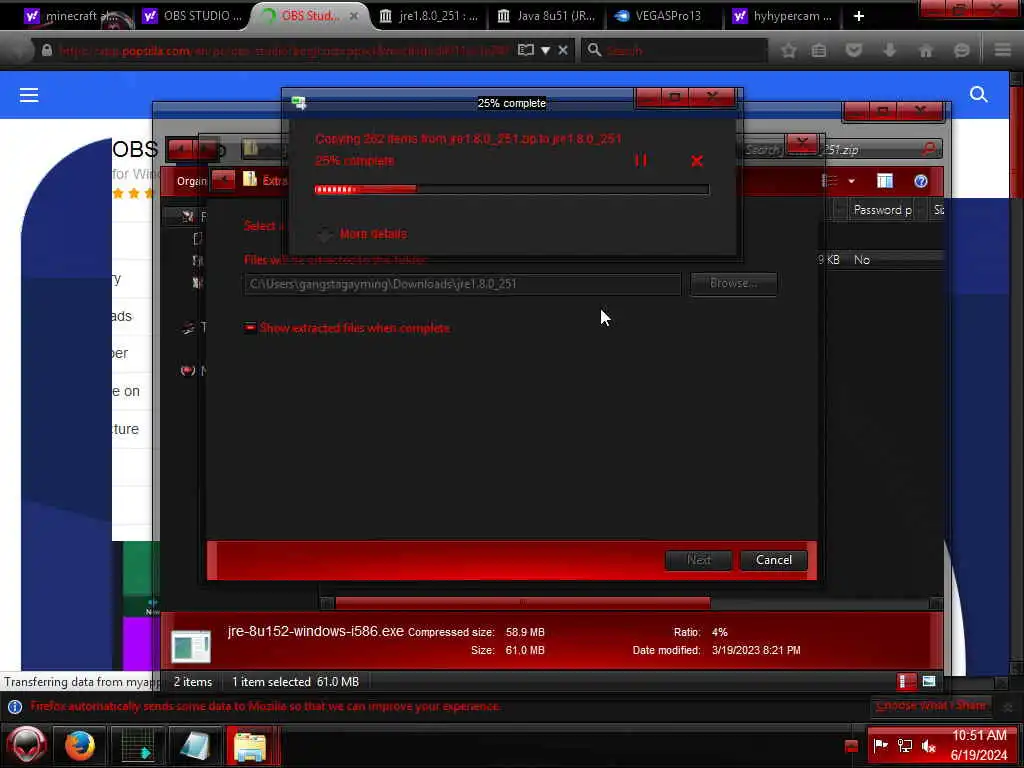Click the Firefox address bar URL
1024x768 pixels.
coord(284,50)
